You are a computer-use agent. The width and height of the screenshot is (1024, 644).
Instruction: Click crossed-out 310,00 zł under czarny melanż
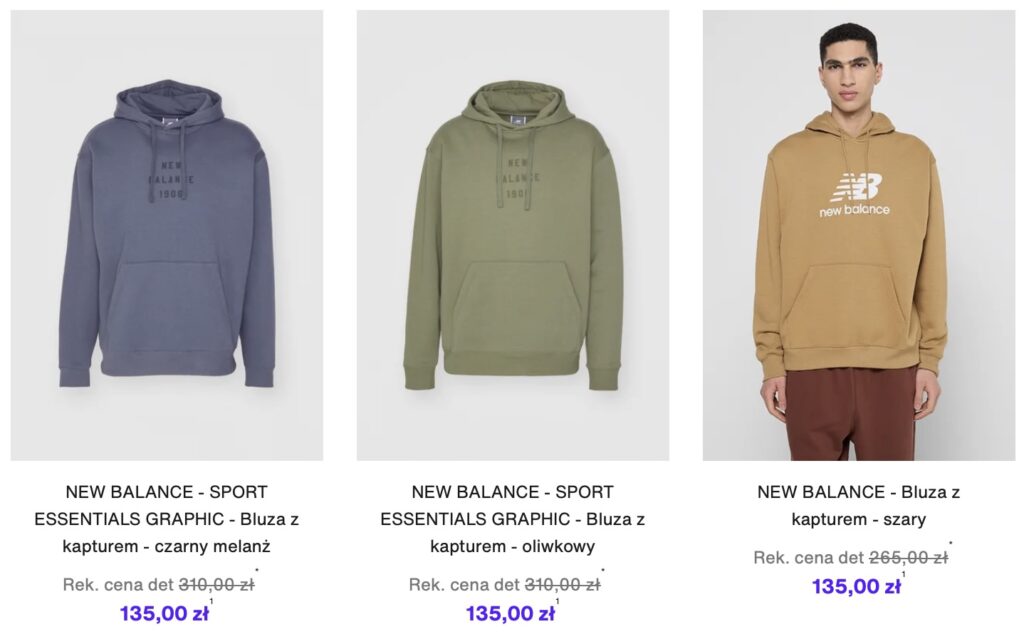[x=216, y=585]
